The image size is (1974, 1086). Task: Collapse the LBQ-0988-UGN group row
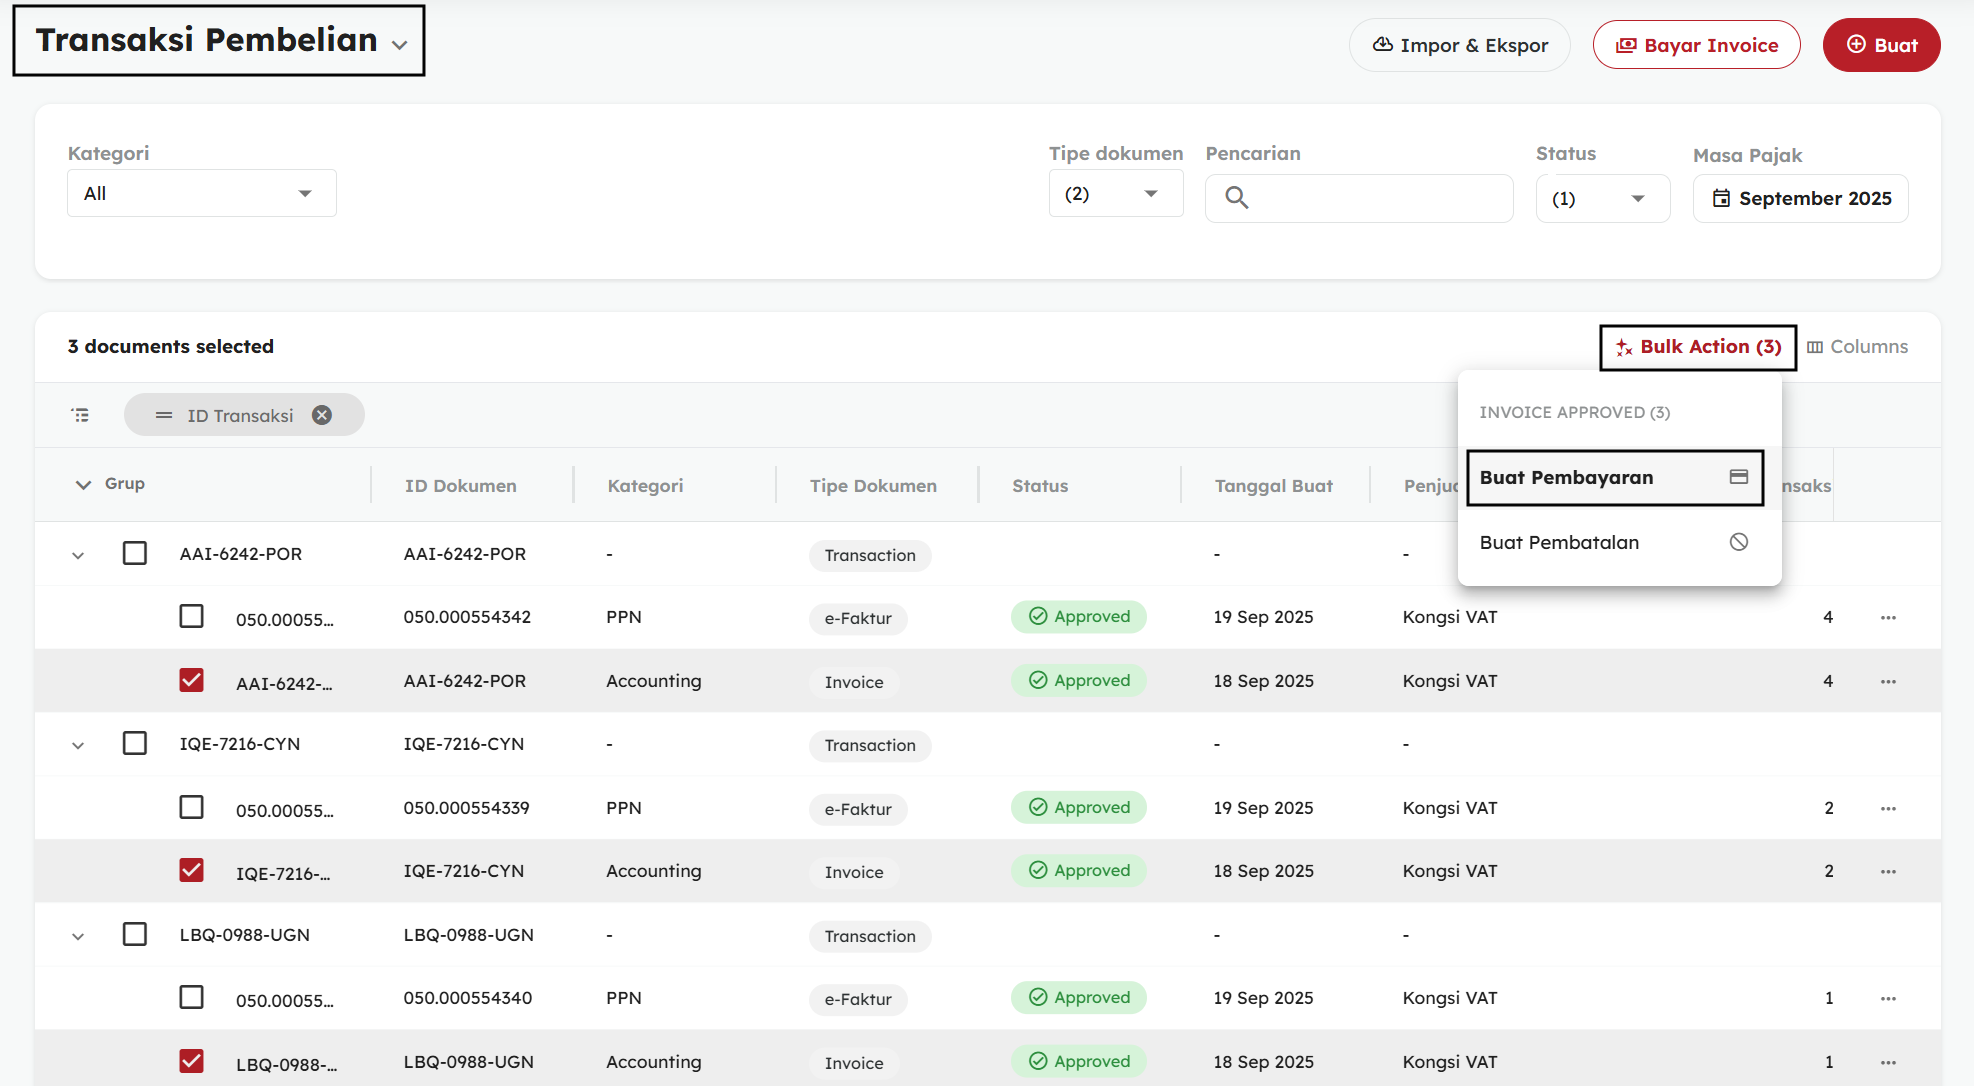(78, 936)
